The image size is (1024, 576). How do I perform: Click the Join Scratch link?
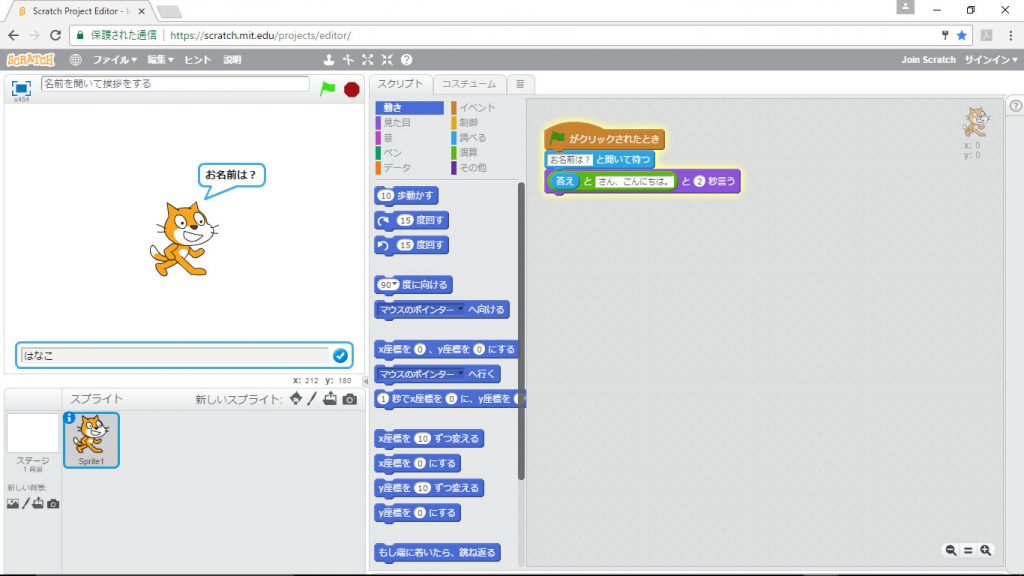coord(928,59)
